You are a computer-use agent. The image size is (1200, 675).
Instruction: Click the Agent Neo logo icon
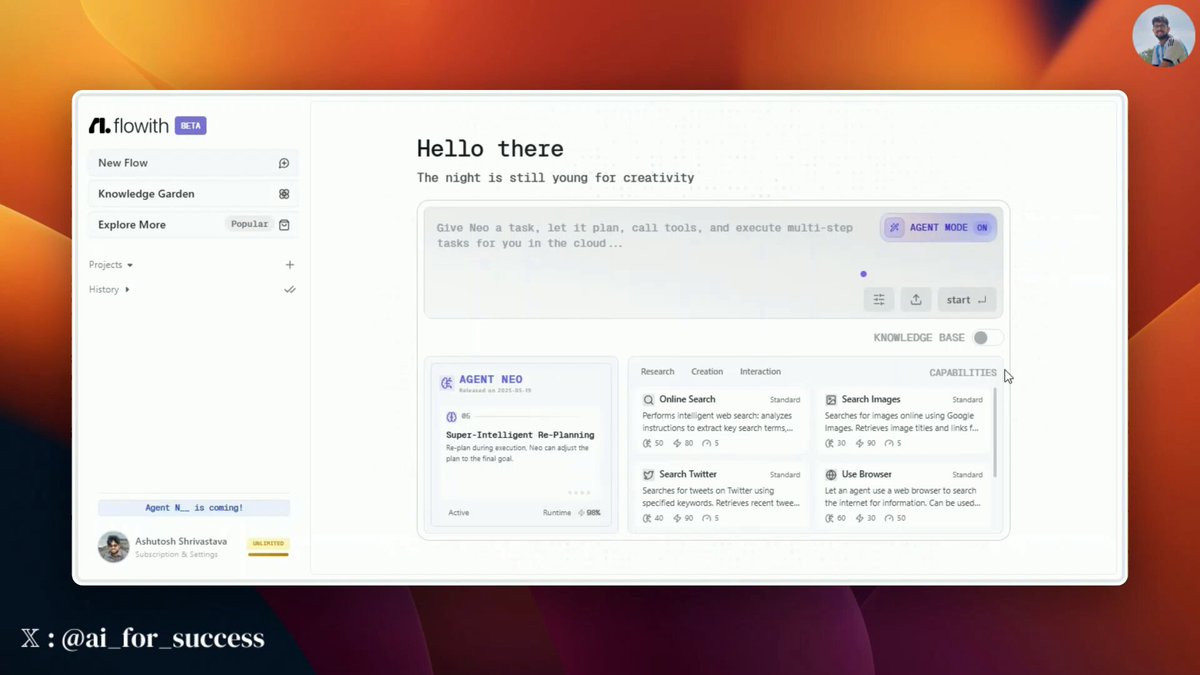coord(447,382)
